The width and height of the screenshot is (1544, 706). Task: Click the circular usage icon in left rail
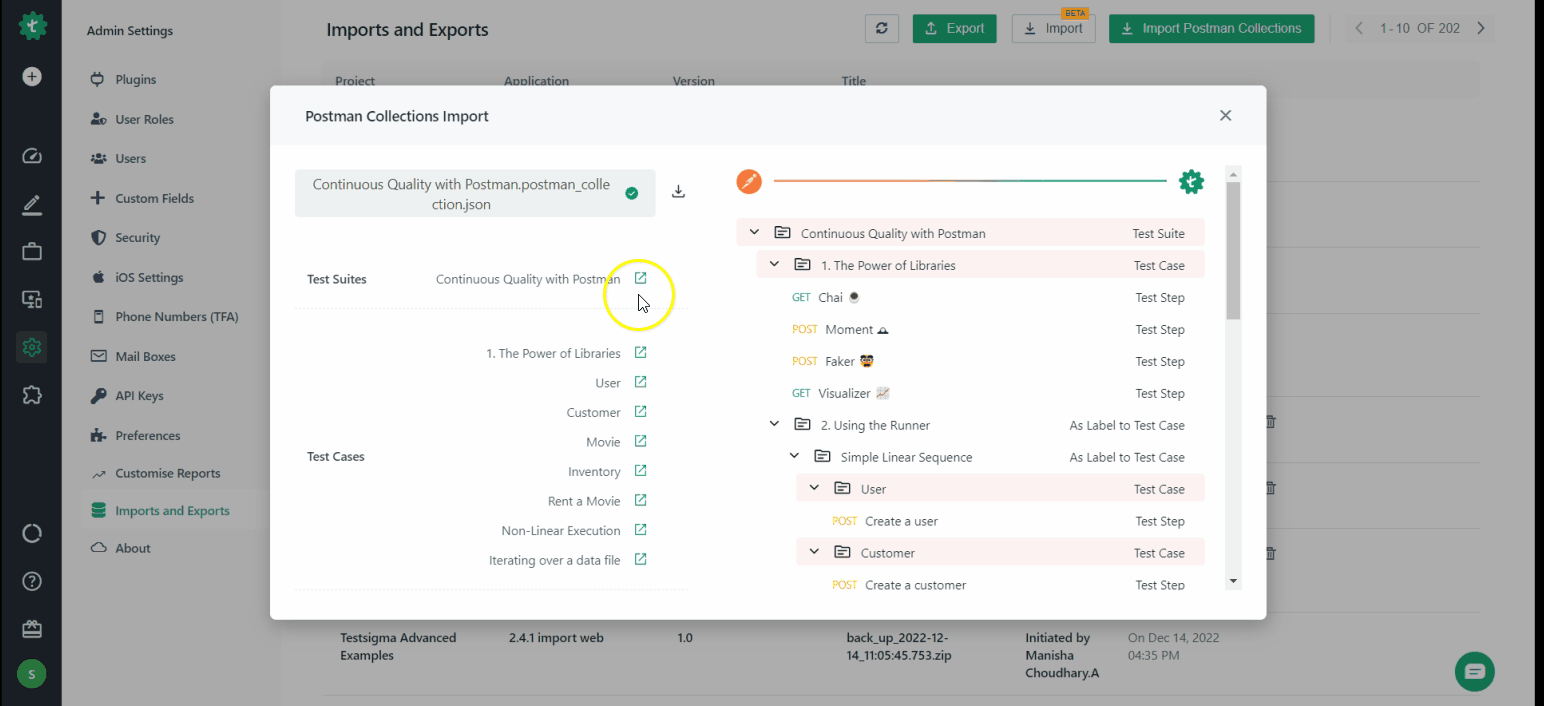pos(32,533)
